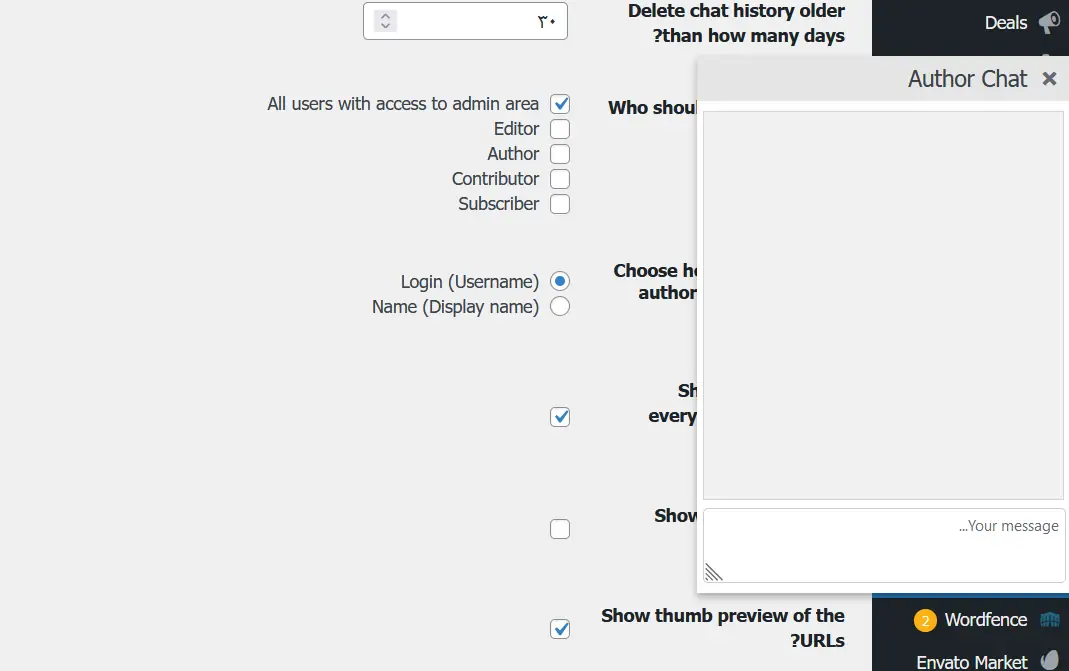This screenshot has width=1069, height=671.
Task: Click the Deals megaphone icon
Action: point(1048,22)
